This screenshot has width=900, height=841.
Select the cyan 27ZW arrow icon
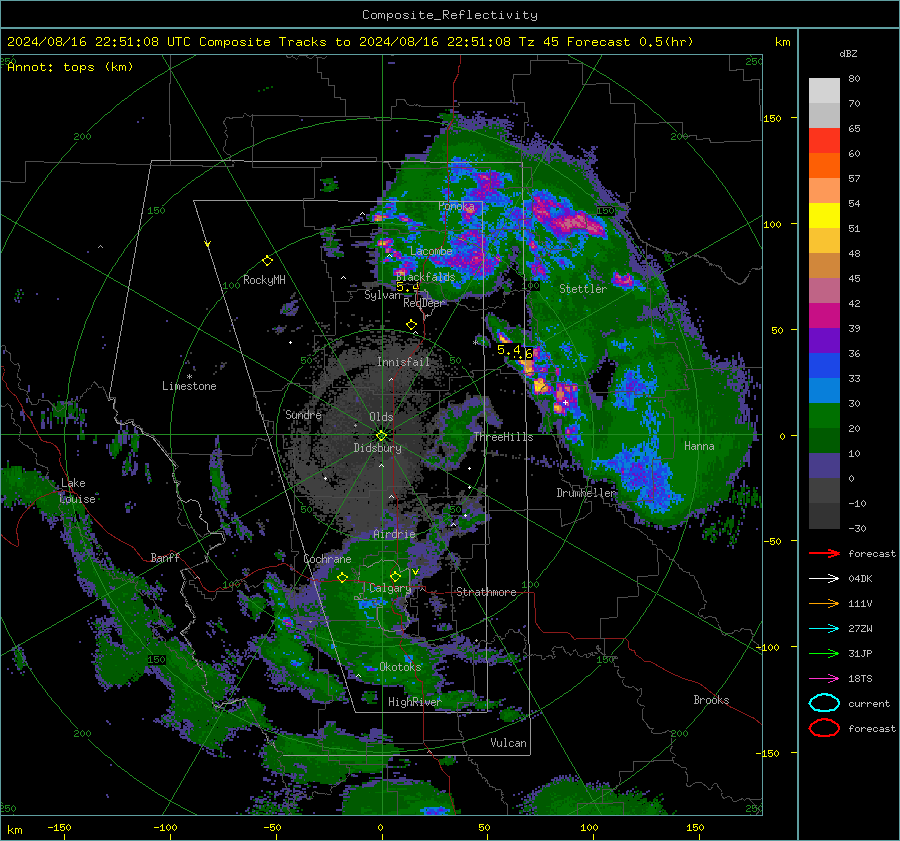[x=824, y=629]
